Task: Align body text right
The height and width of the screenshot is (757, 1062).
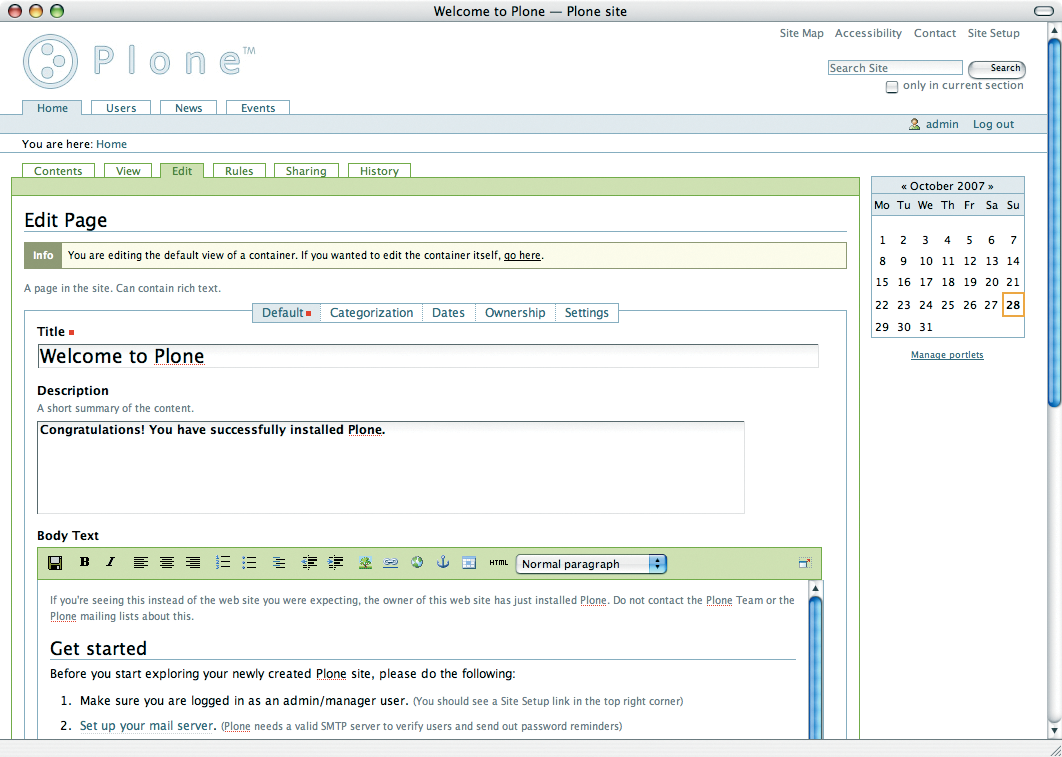Action: click(x=193, y=562)
